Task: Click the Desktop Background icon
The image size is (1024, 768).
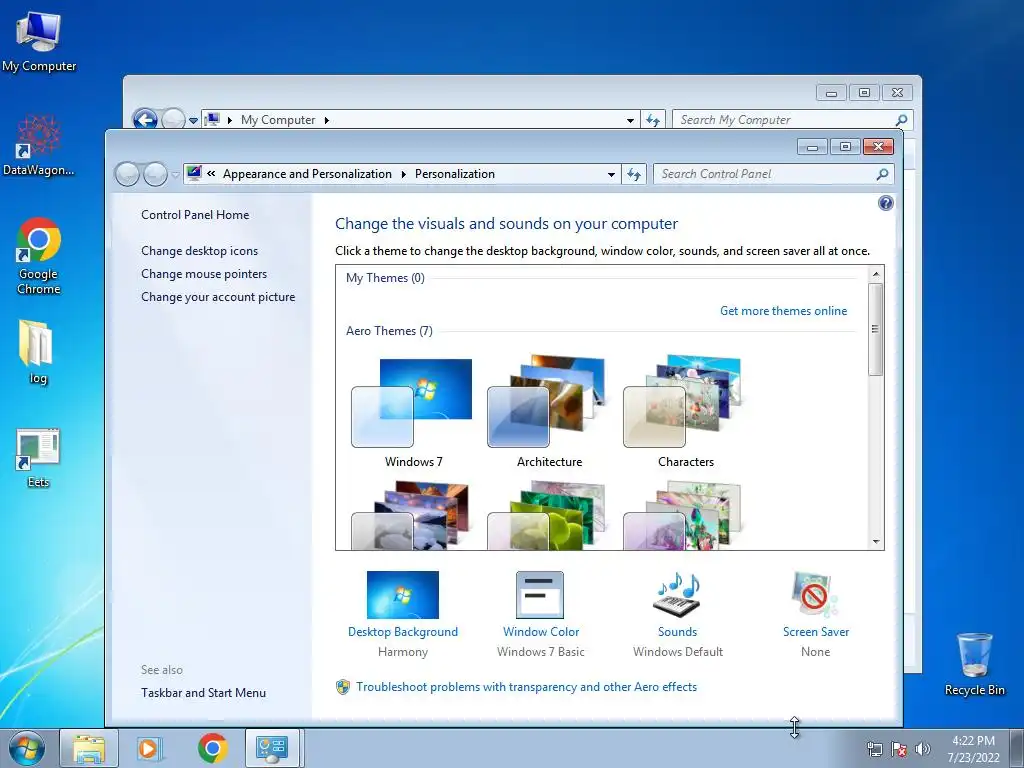Action: [x=402, y=595]
